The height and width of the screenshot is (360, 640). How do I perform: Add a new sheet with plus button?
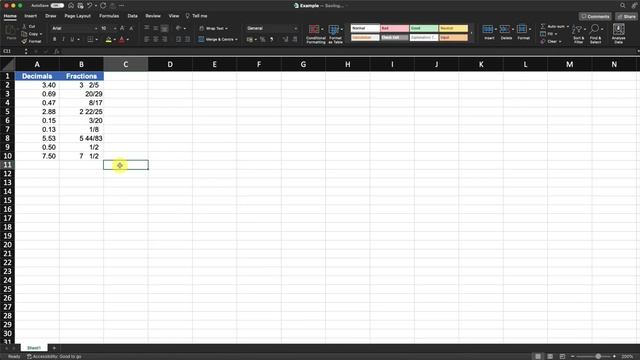tap(54, 348)
